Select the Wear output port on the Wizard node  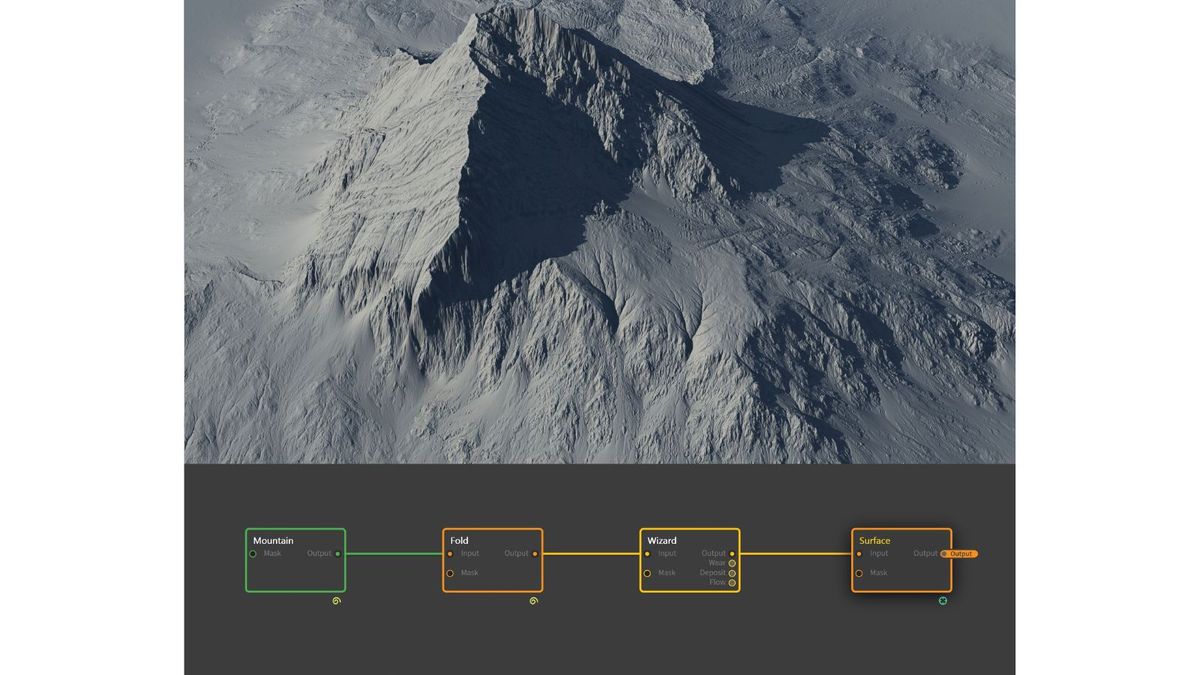pos(731,563)
